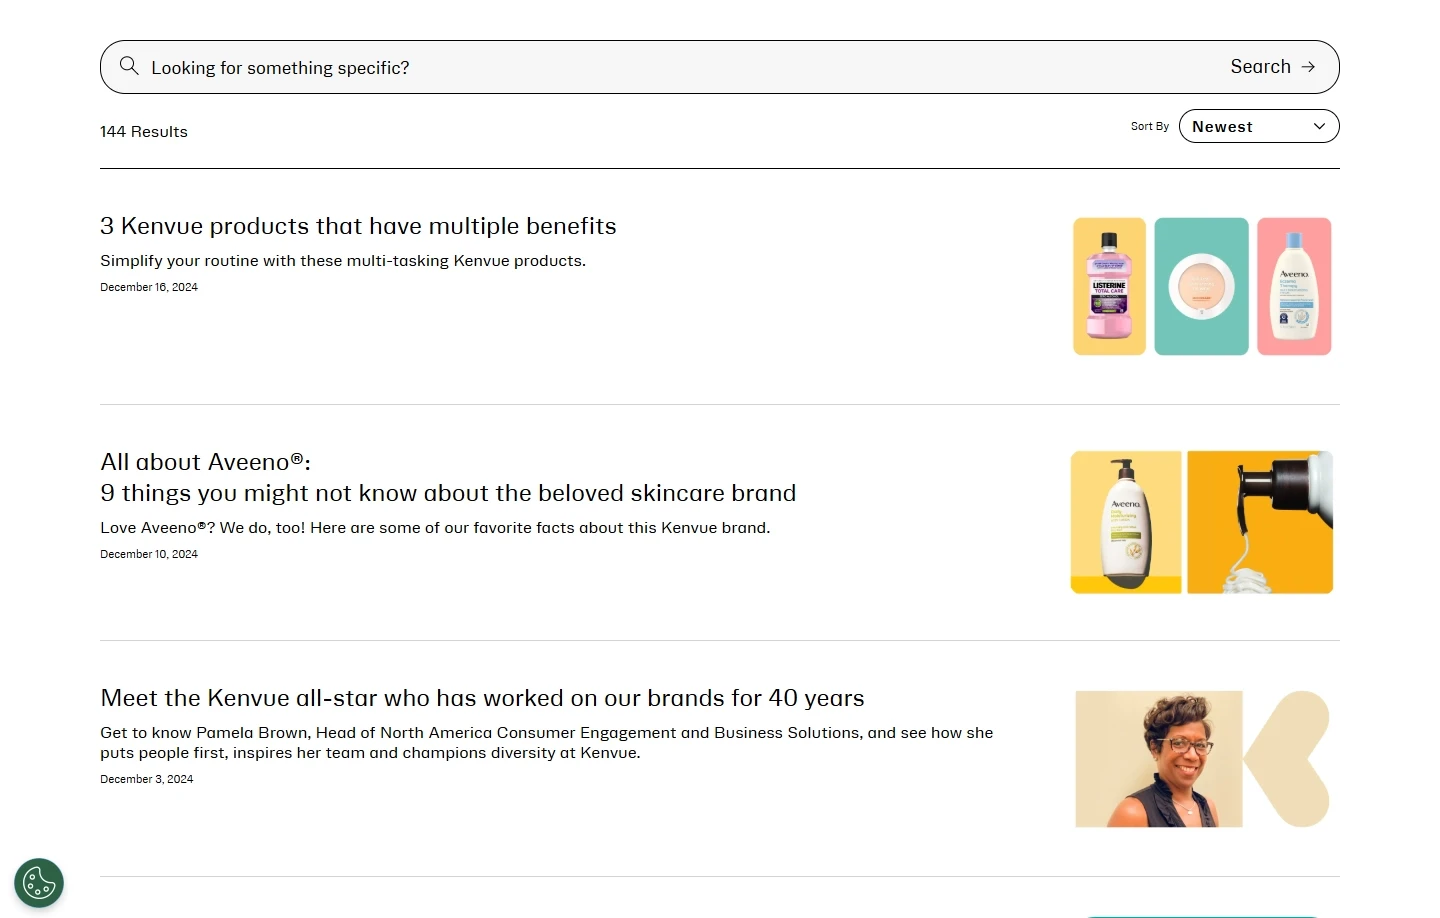Click the December 16, 2024 date text
This screenshot has width=1440, height=918.
[148, 287]
